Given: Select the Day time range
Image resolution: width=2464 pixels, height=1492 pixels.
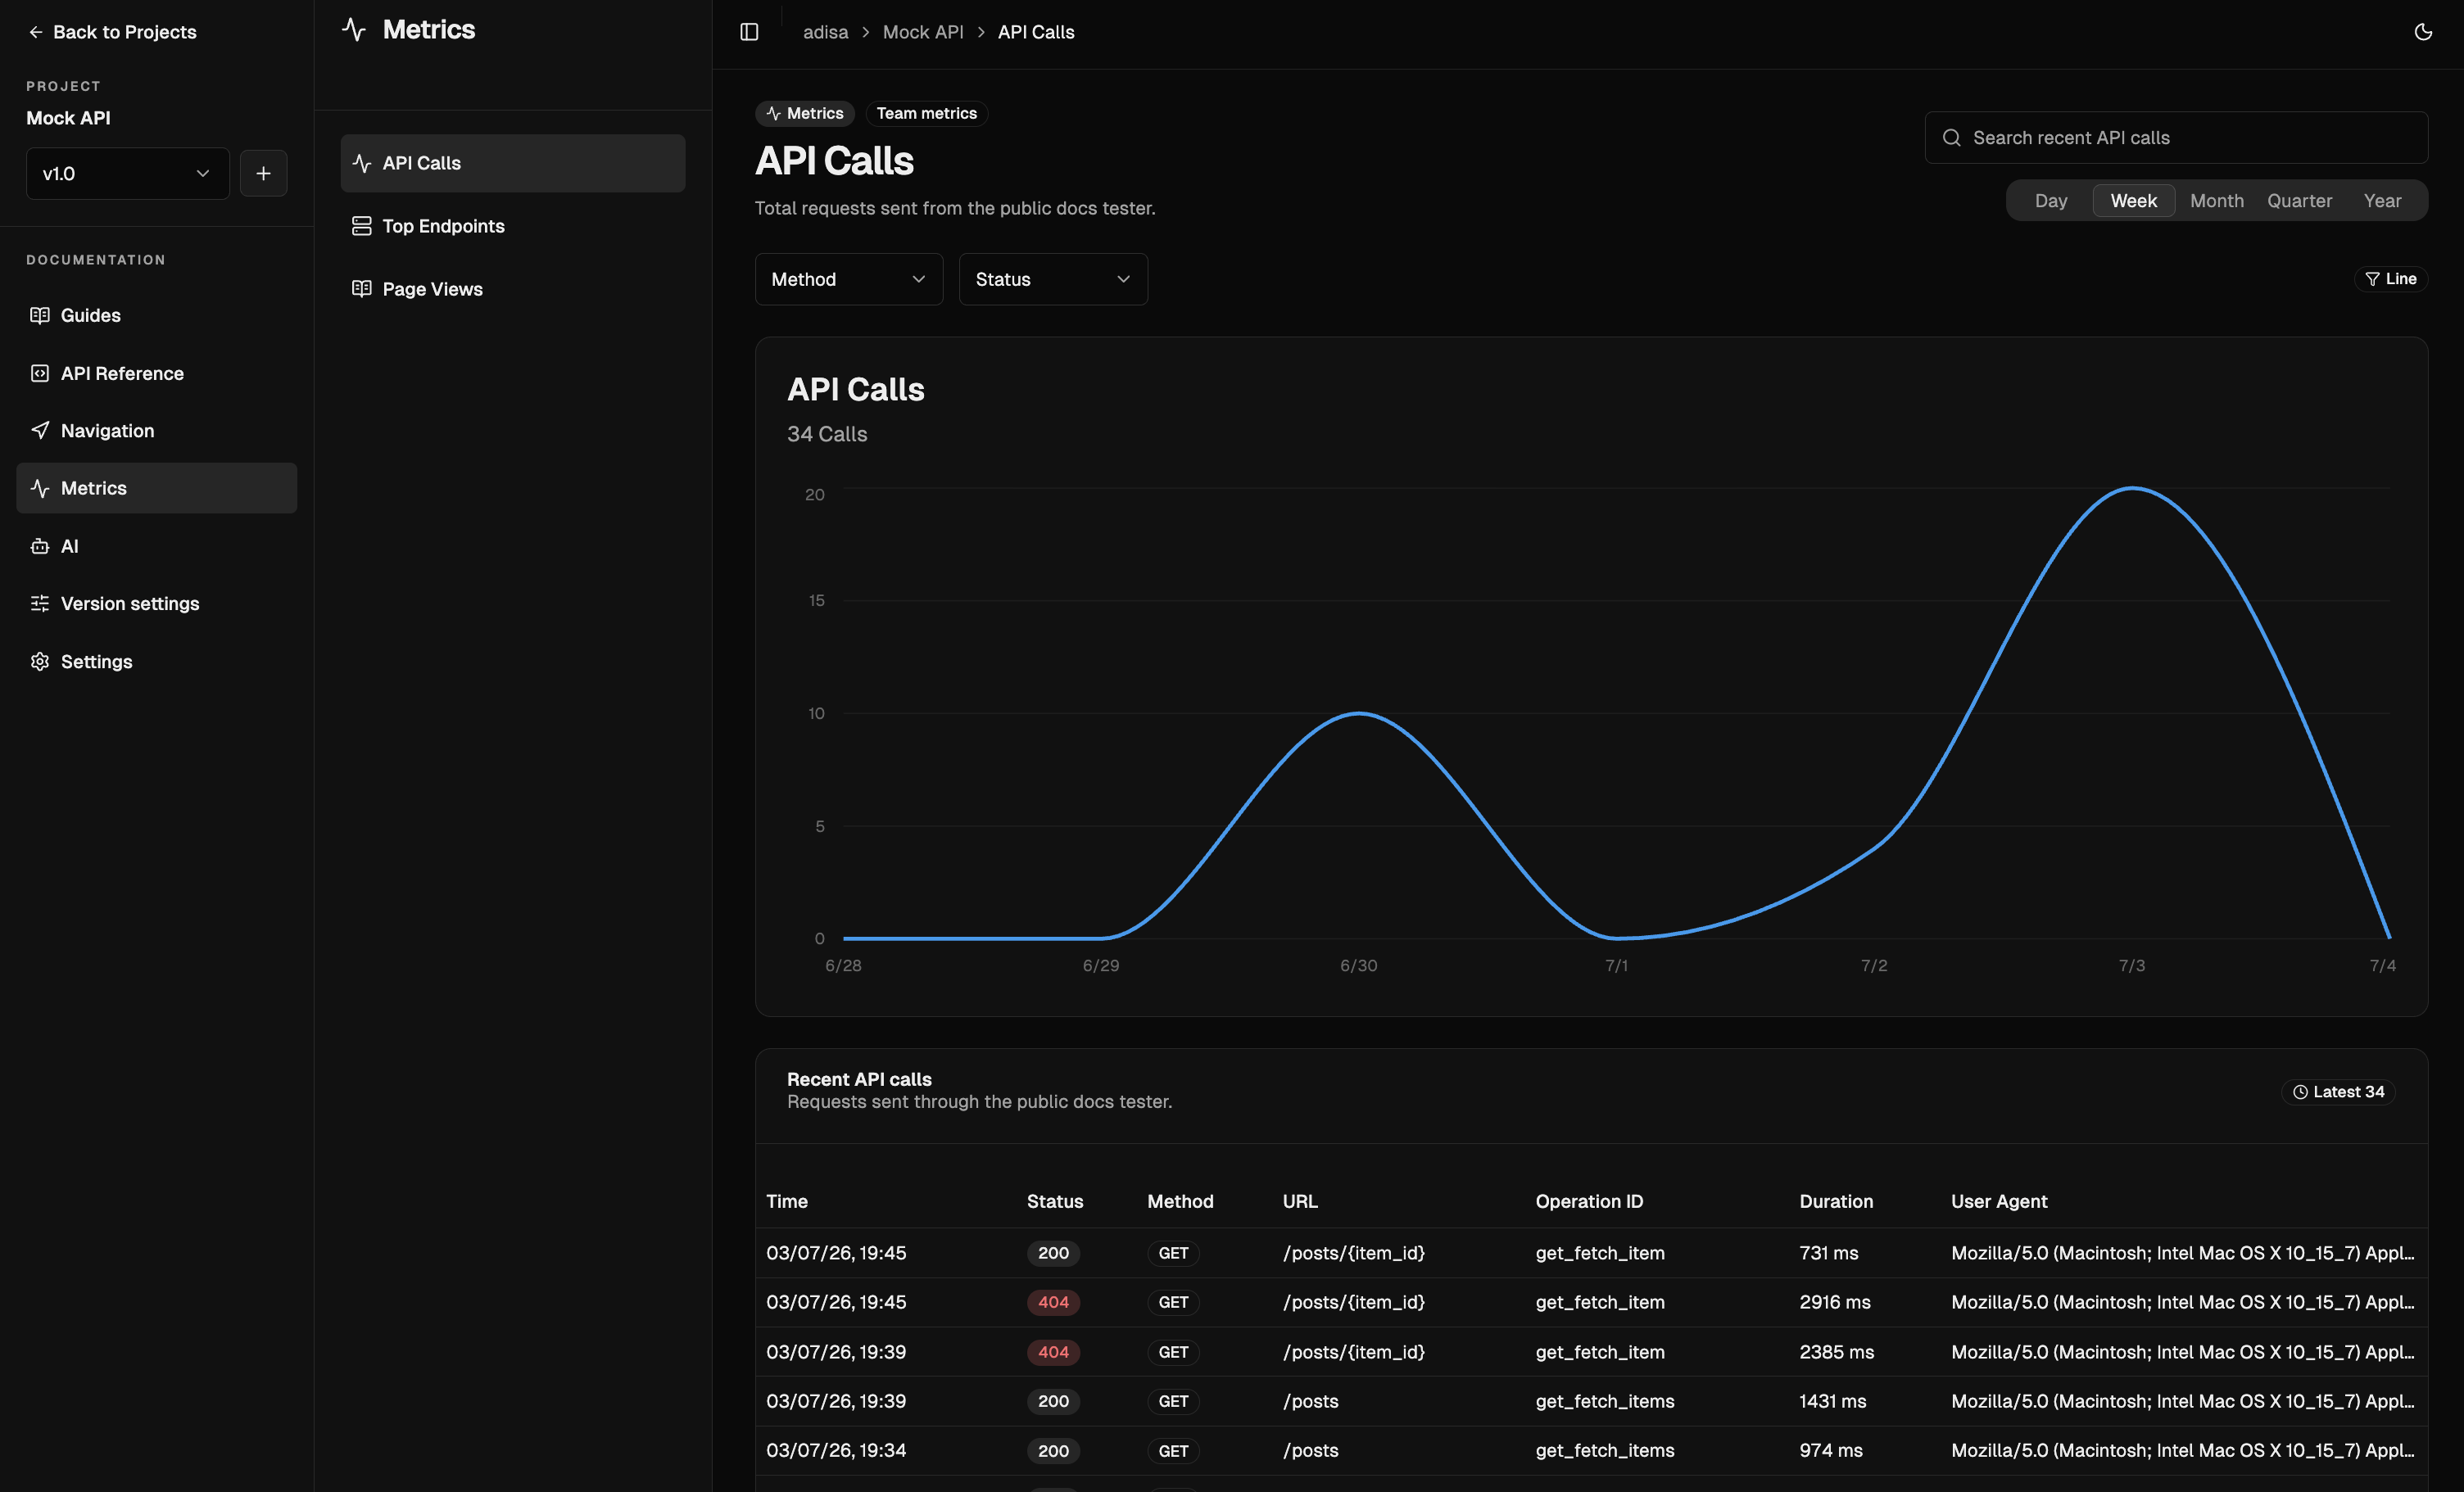Looking at the screenshot, I should pyautogui.click(x=2051, y=200).
